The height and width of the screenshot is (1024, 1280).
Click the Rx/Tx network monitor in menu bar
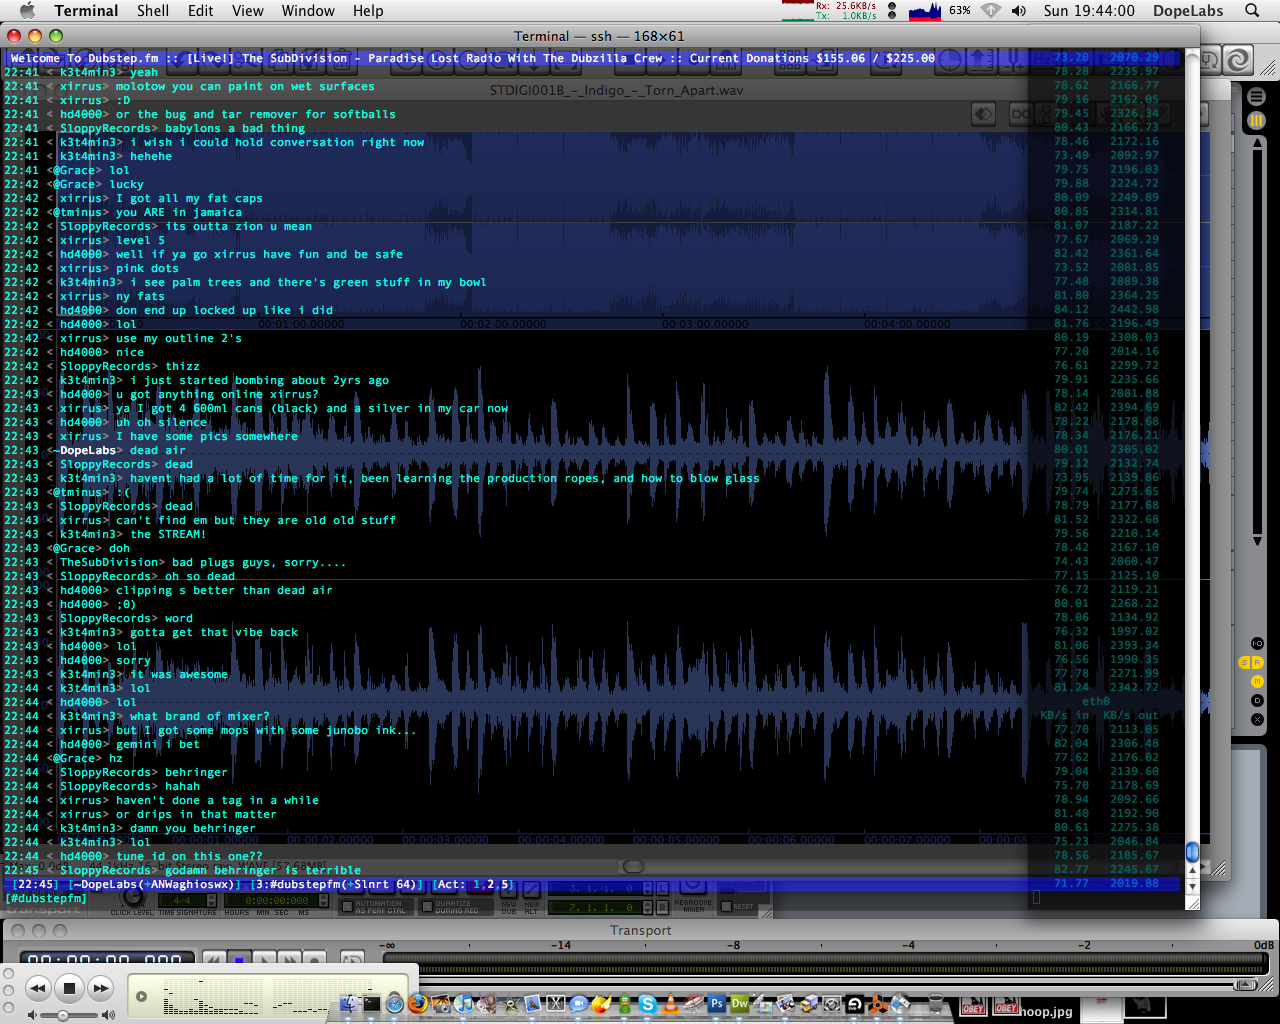tap(830, 11)
